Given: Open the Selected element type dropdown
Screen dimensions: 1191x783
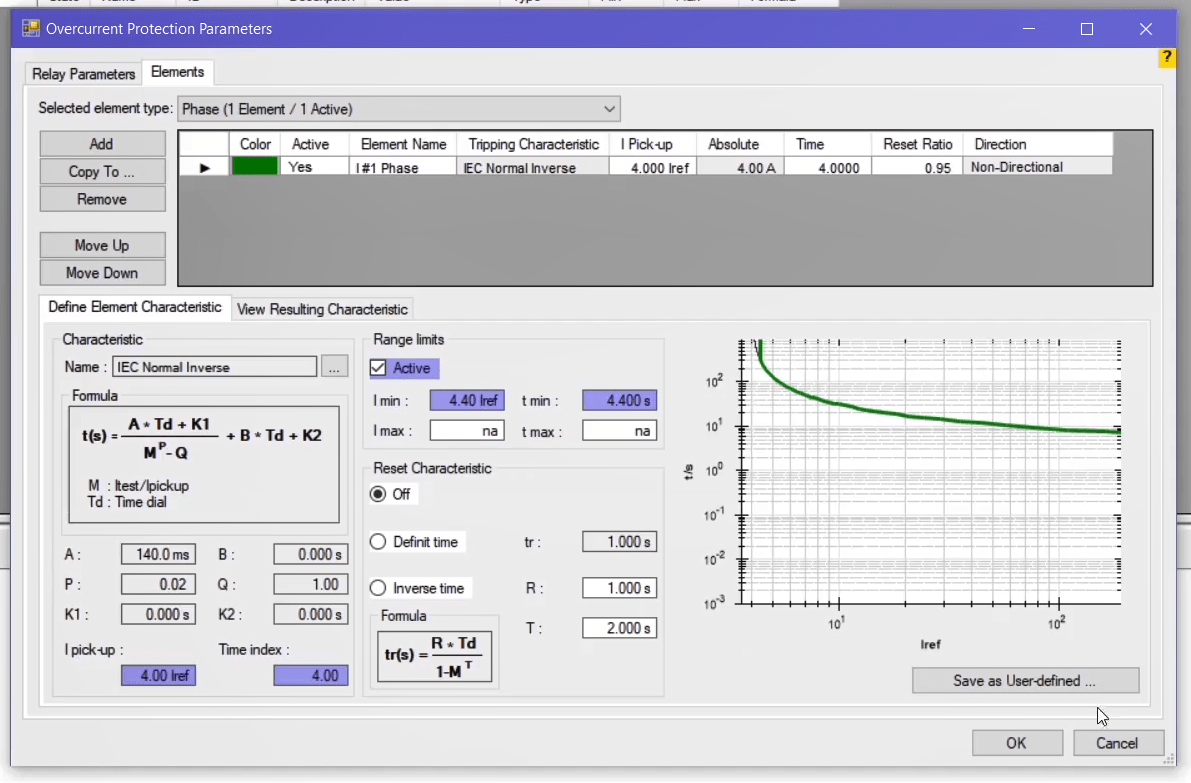Looking at the screenshot, I should [398, 109].
